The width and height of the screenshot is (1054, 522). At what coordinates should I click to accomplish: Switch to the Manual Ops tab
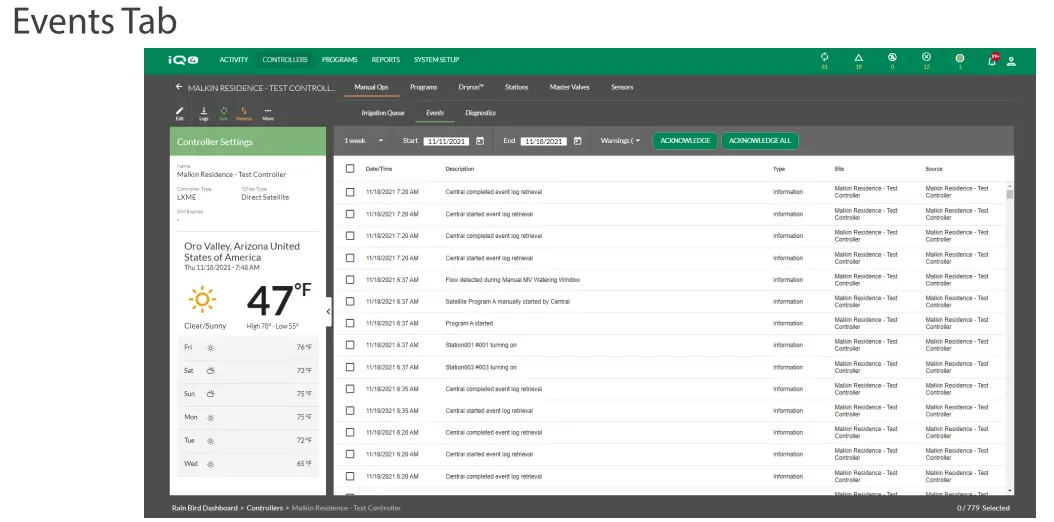point(371,87)
